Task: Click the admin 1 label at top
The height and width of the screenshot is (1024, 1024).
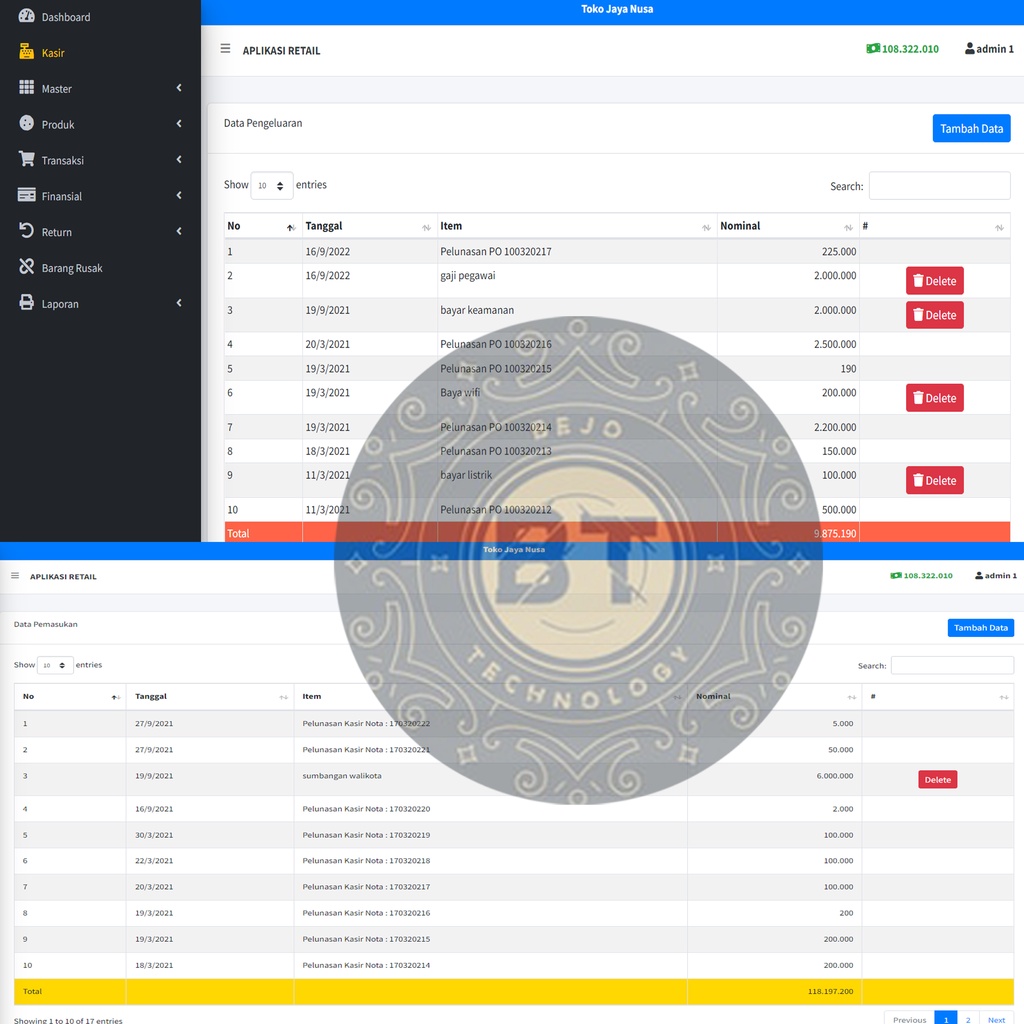Action: pos(995,49)
